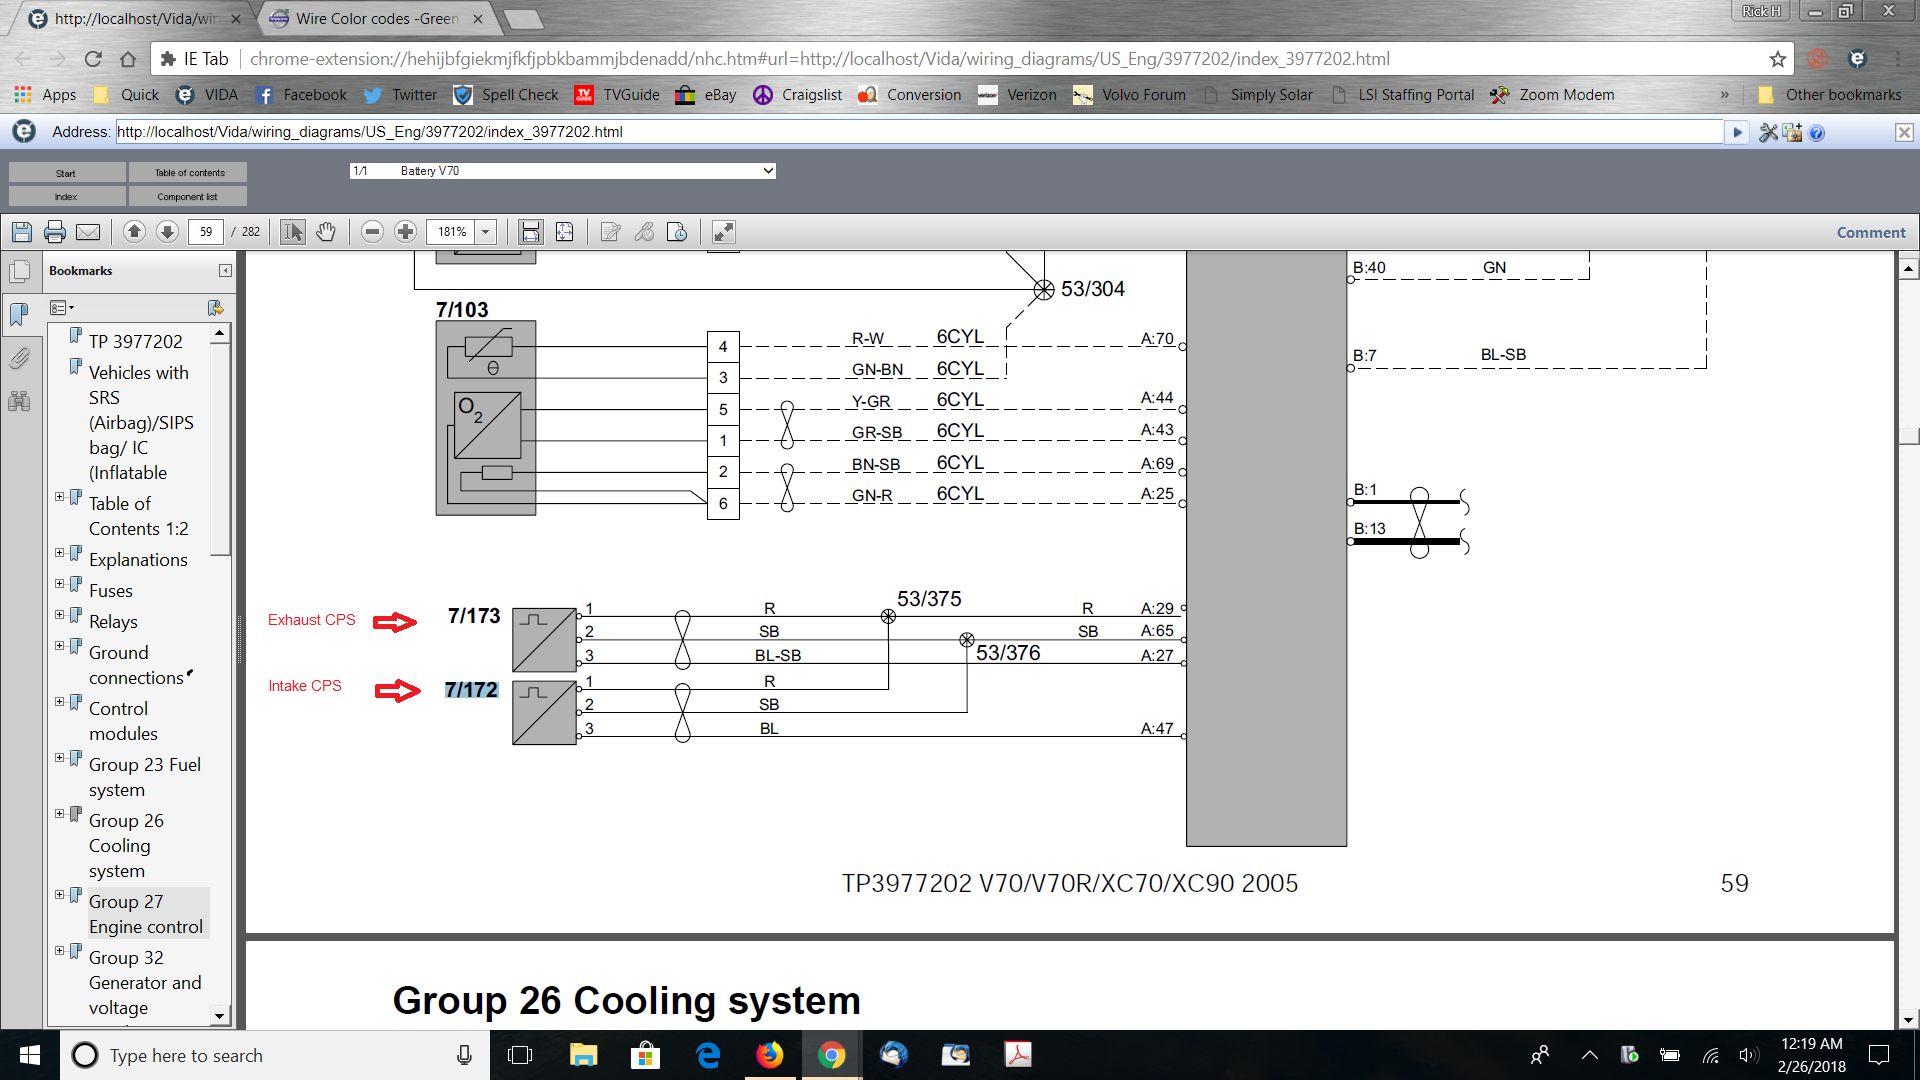Zoom out with the minus button
This screenshot has height=1080, width=1920.
tap(372, 232)
